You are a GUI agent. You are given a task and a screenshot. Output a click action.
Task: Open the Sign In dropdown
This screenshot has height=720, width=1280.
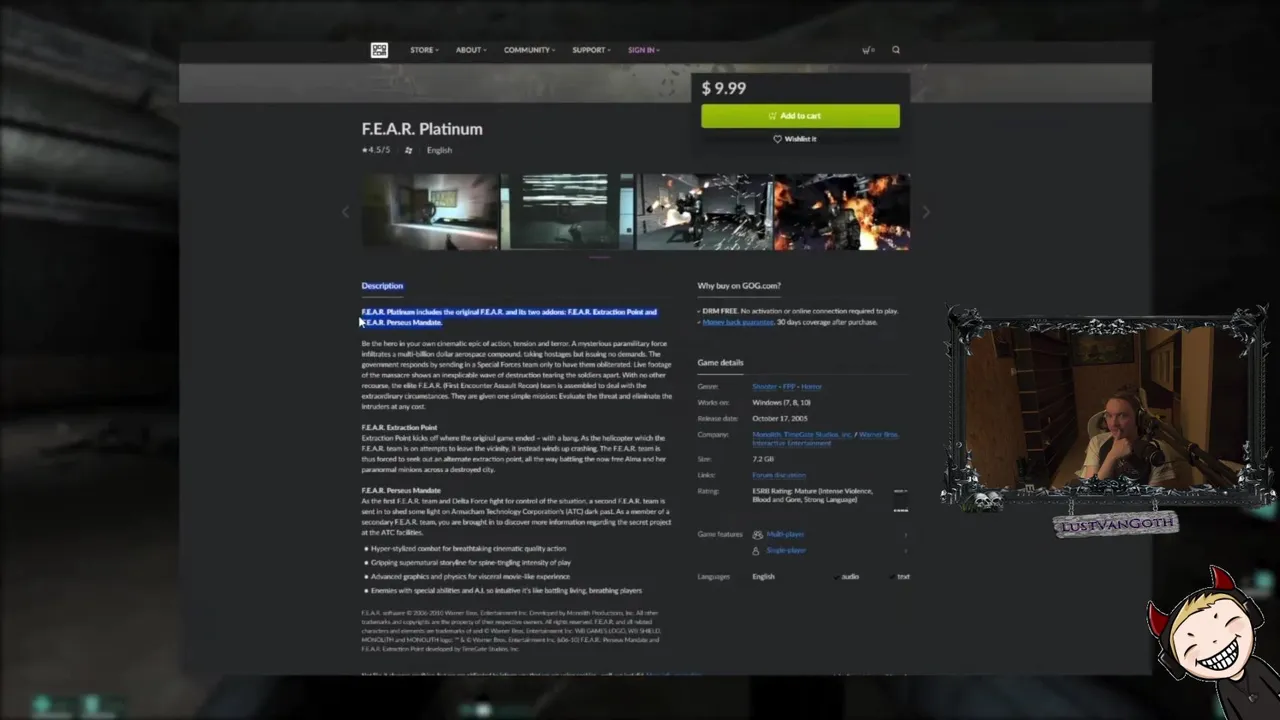pyautogui.click(x=643, y=50)
